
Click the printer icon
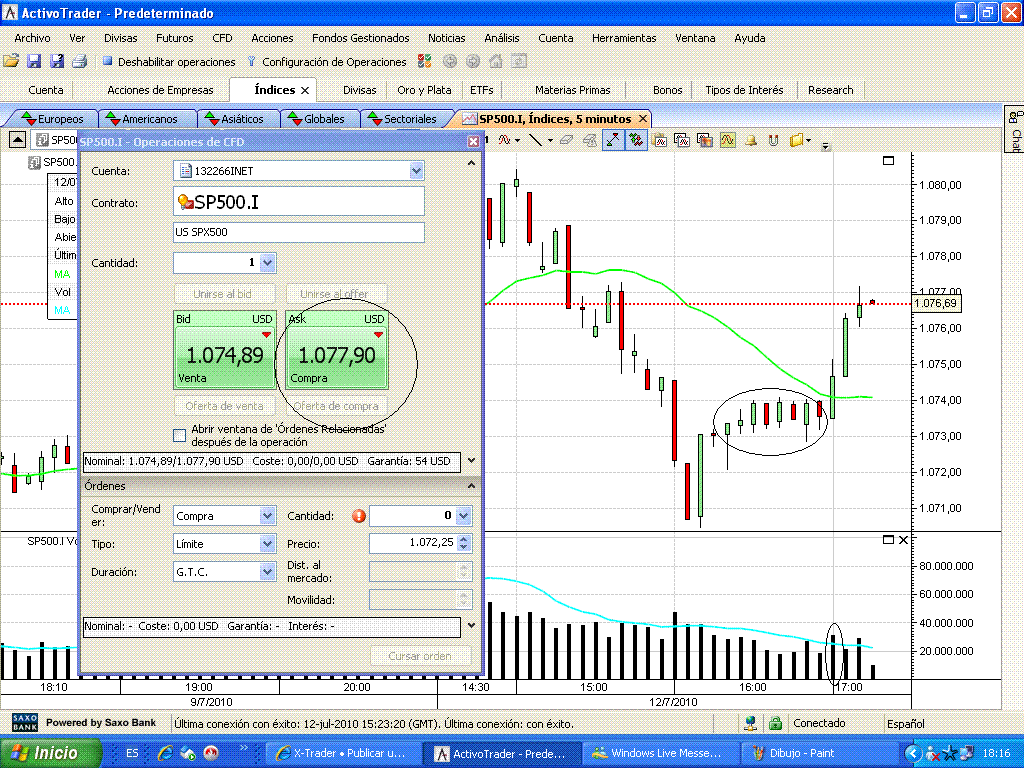(x=80, y=61)
